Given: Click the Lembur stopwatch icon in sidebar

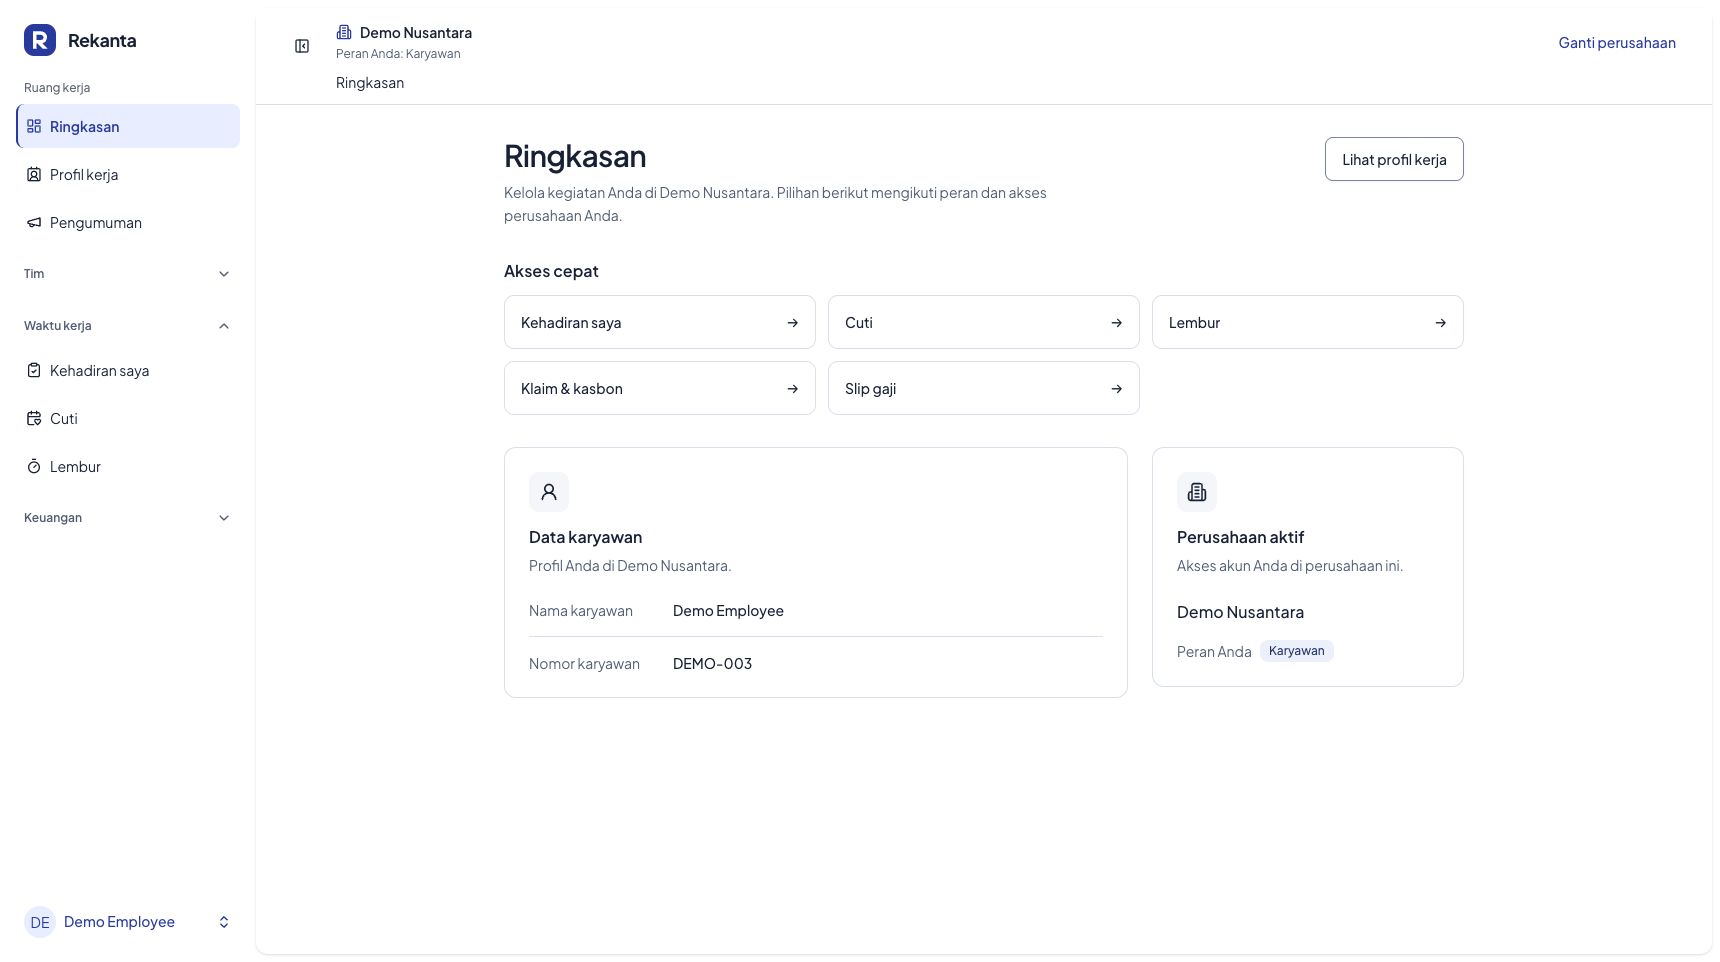Looking at the screenshot, I should [34, 466].
